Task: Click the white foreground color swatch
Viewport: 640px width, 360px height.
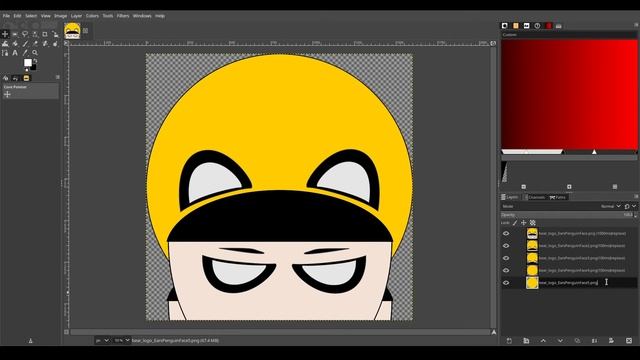Action: click(x=28, y=62)
